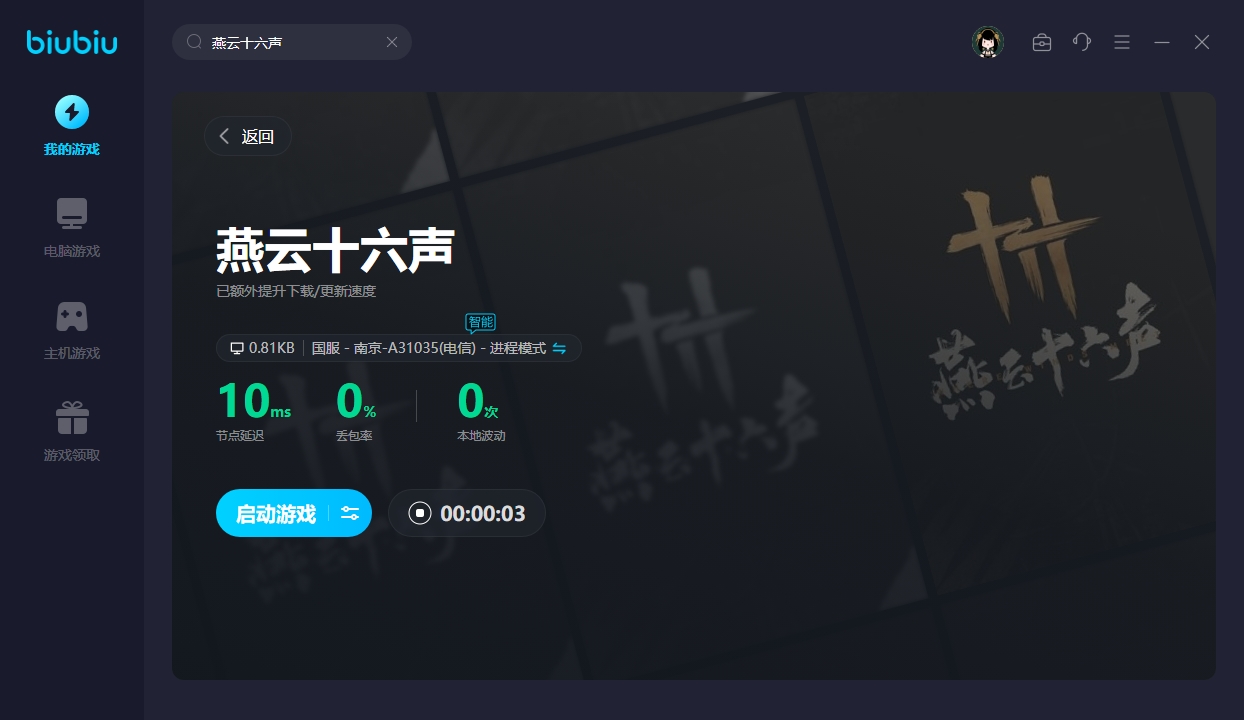The image size is (1244, 720).
Task: Go back with 返回 button
Action: tap(247, 137)
